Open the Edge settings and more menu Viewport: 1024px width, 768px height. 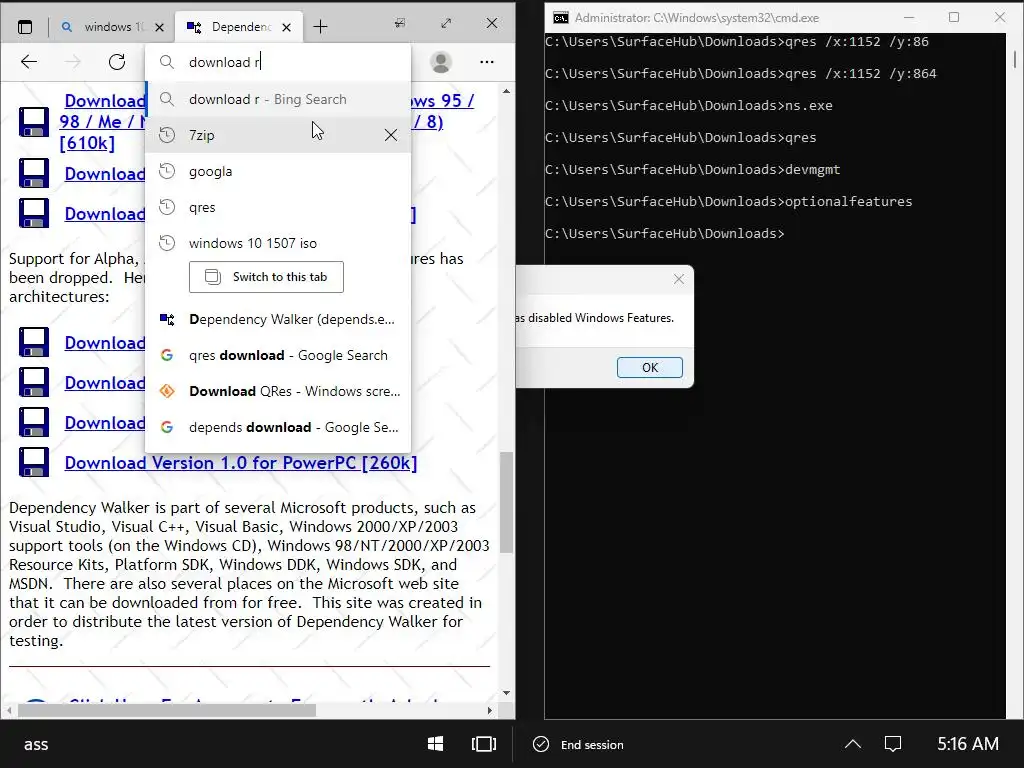[487, 62]
